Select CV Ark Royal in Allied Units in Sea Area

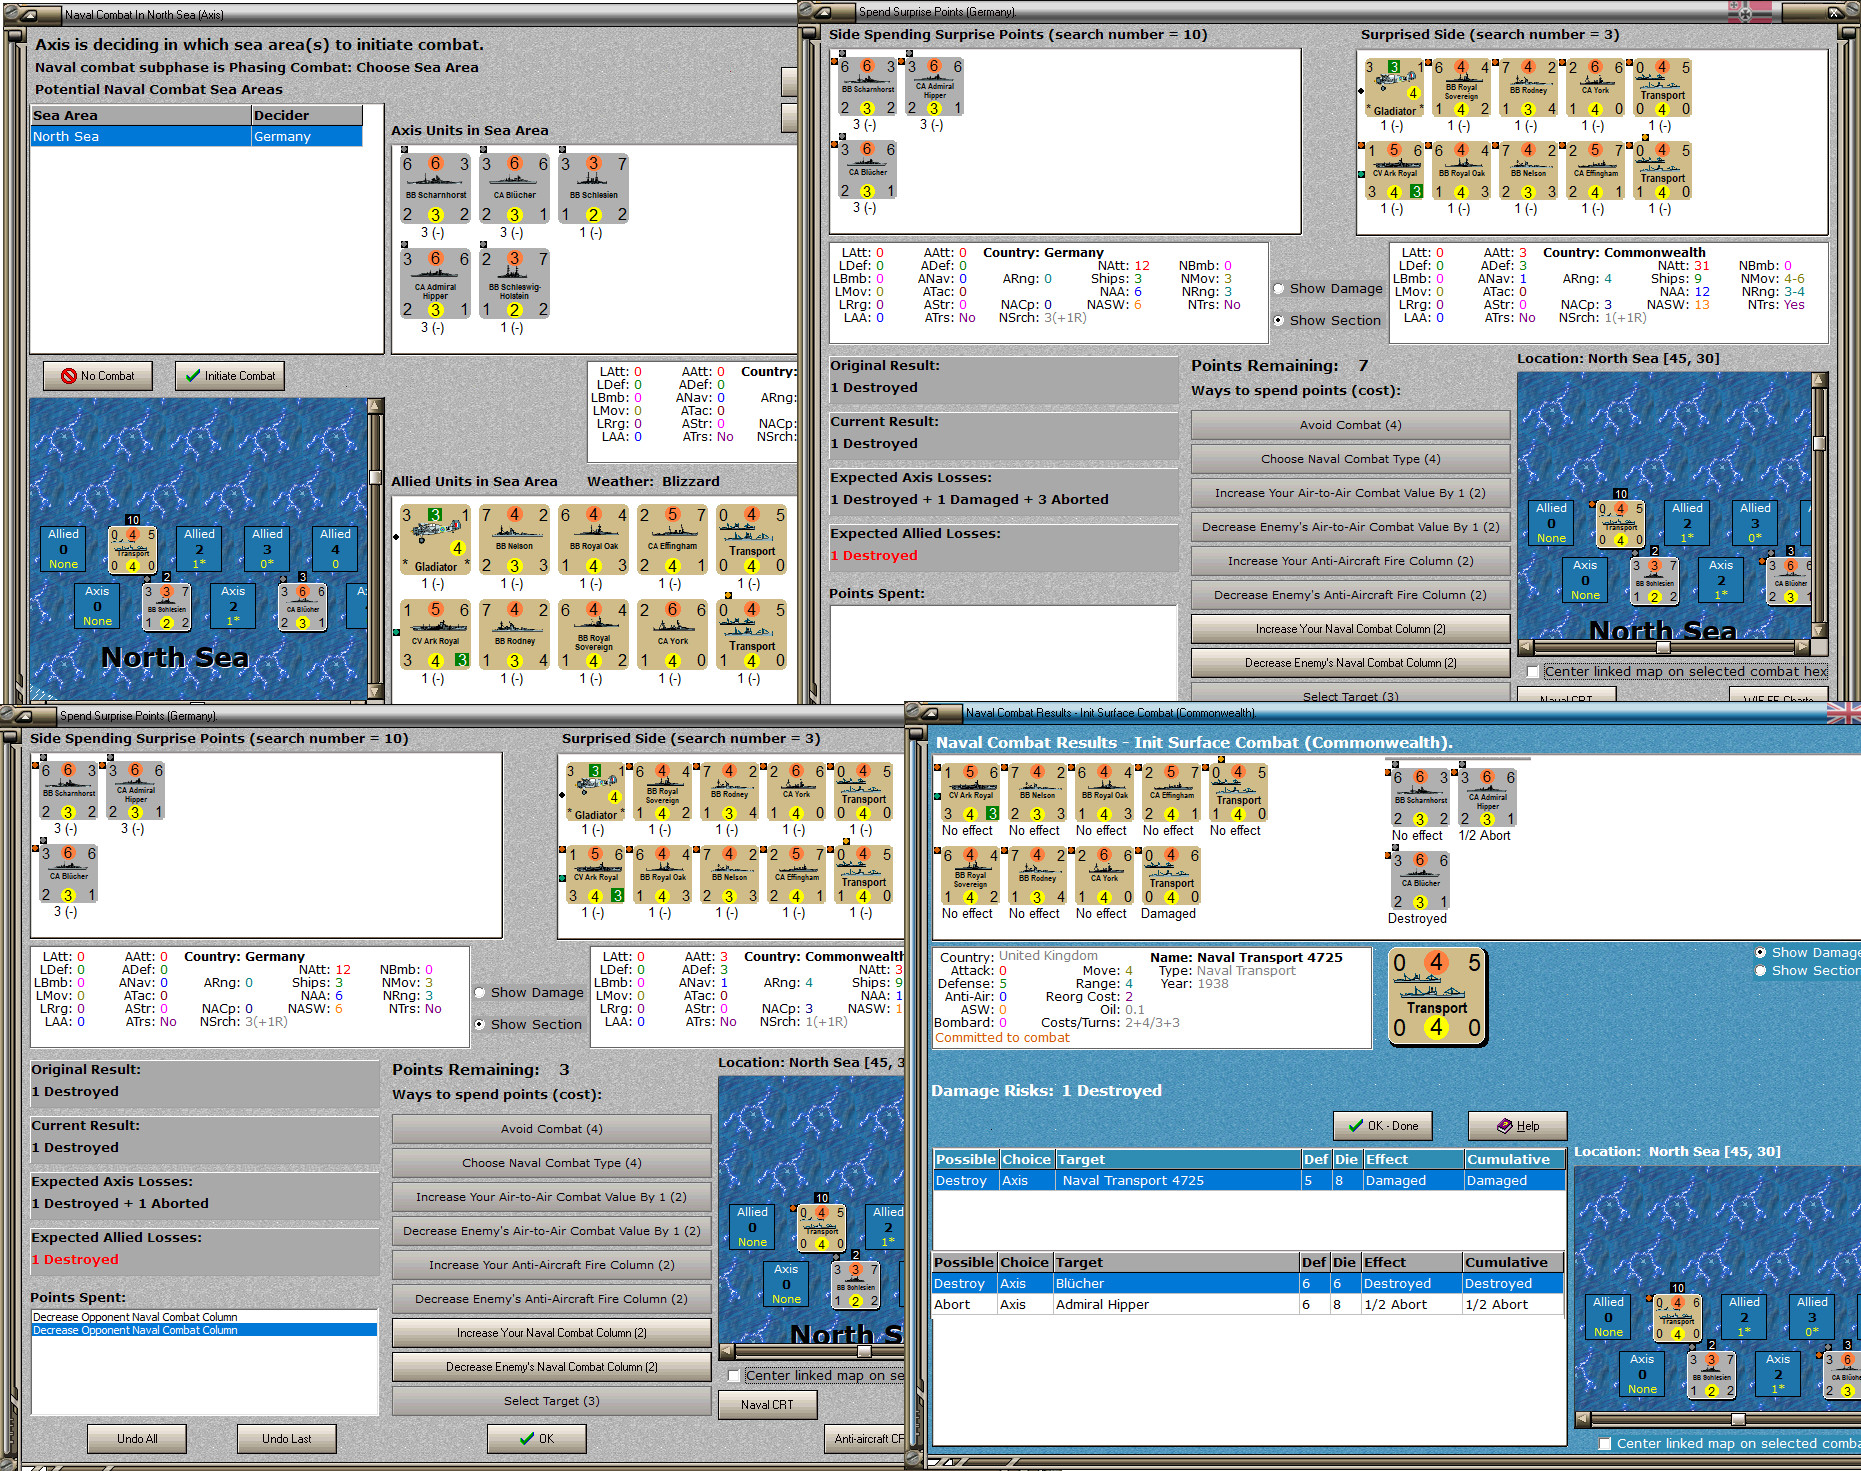(435, 635)
